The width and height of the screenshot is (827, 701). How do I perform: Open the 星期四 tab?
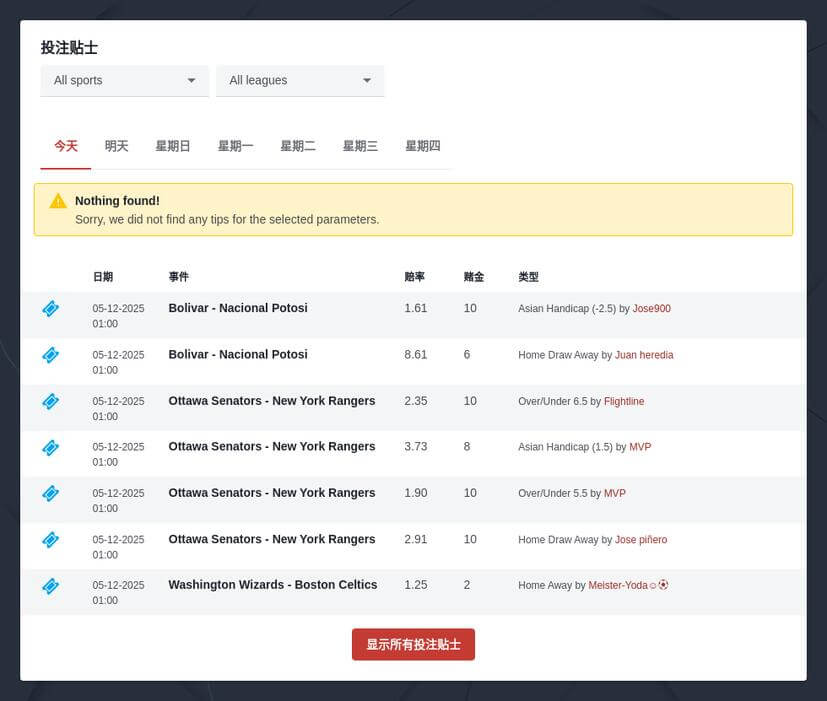pos(422,145)
